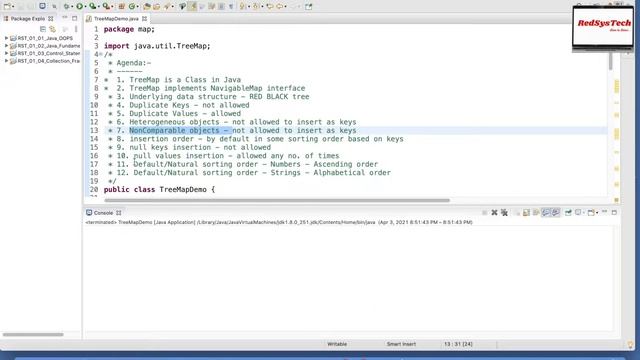Expand RST_01_03_Control_Stater project
This screenshot has width=640, height=360.
pos(6,53)
